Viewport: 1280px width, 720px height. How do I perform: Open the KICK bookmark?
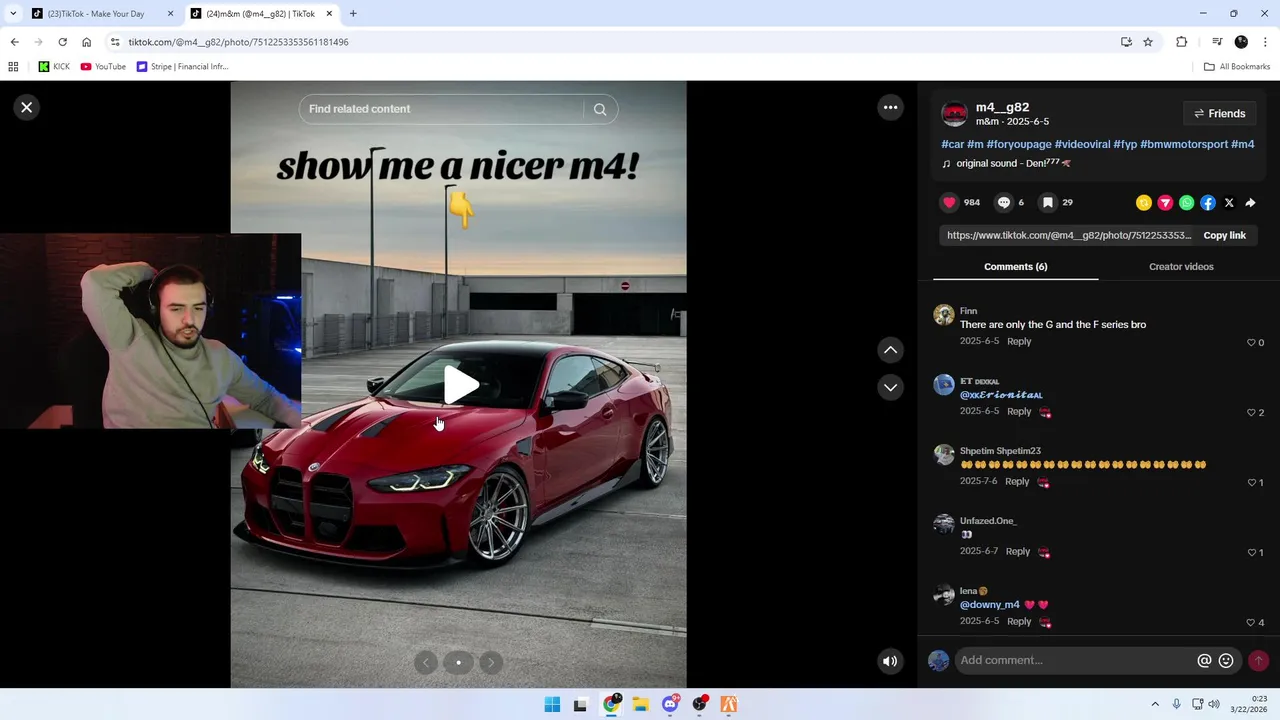(54, 67)
